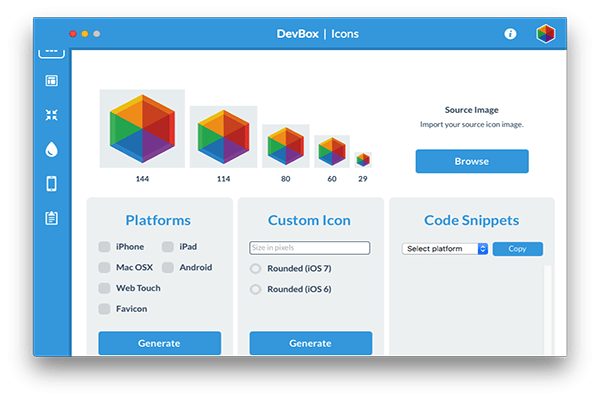Select the compress arrows tool in sidebar
The width and height of the screenshot is (600, 400).
tap(52, 115)
